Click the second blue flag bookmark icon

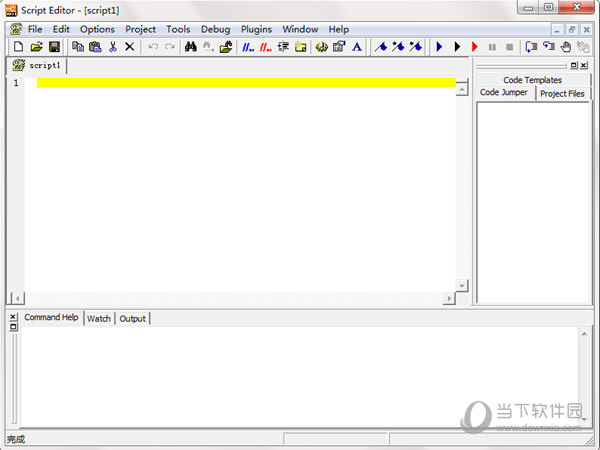(x=398, y=47)
